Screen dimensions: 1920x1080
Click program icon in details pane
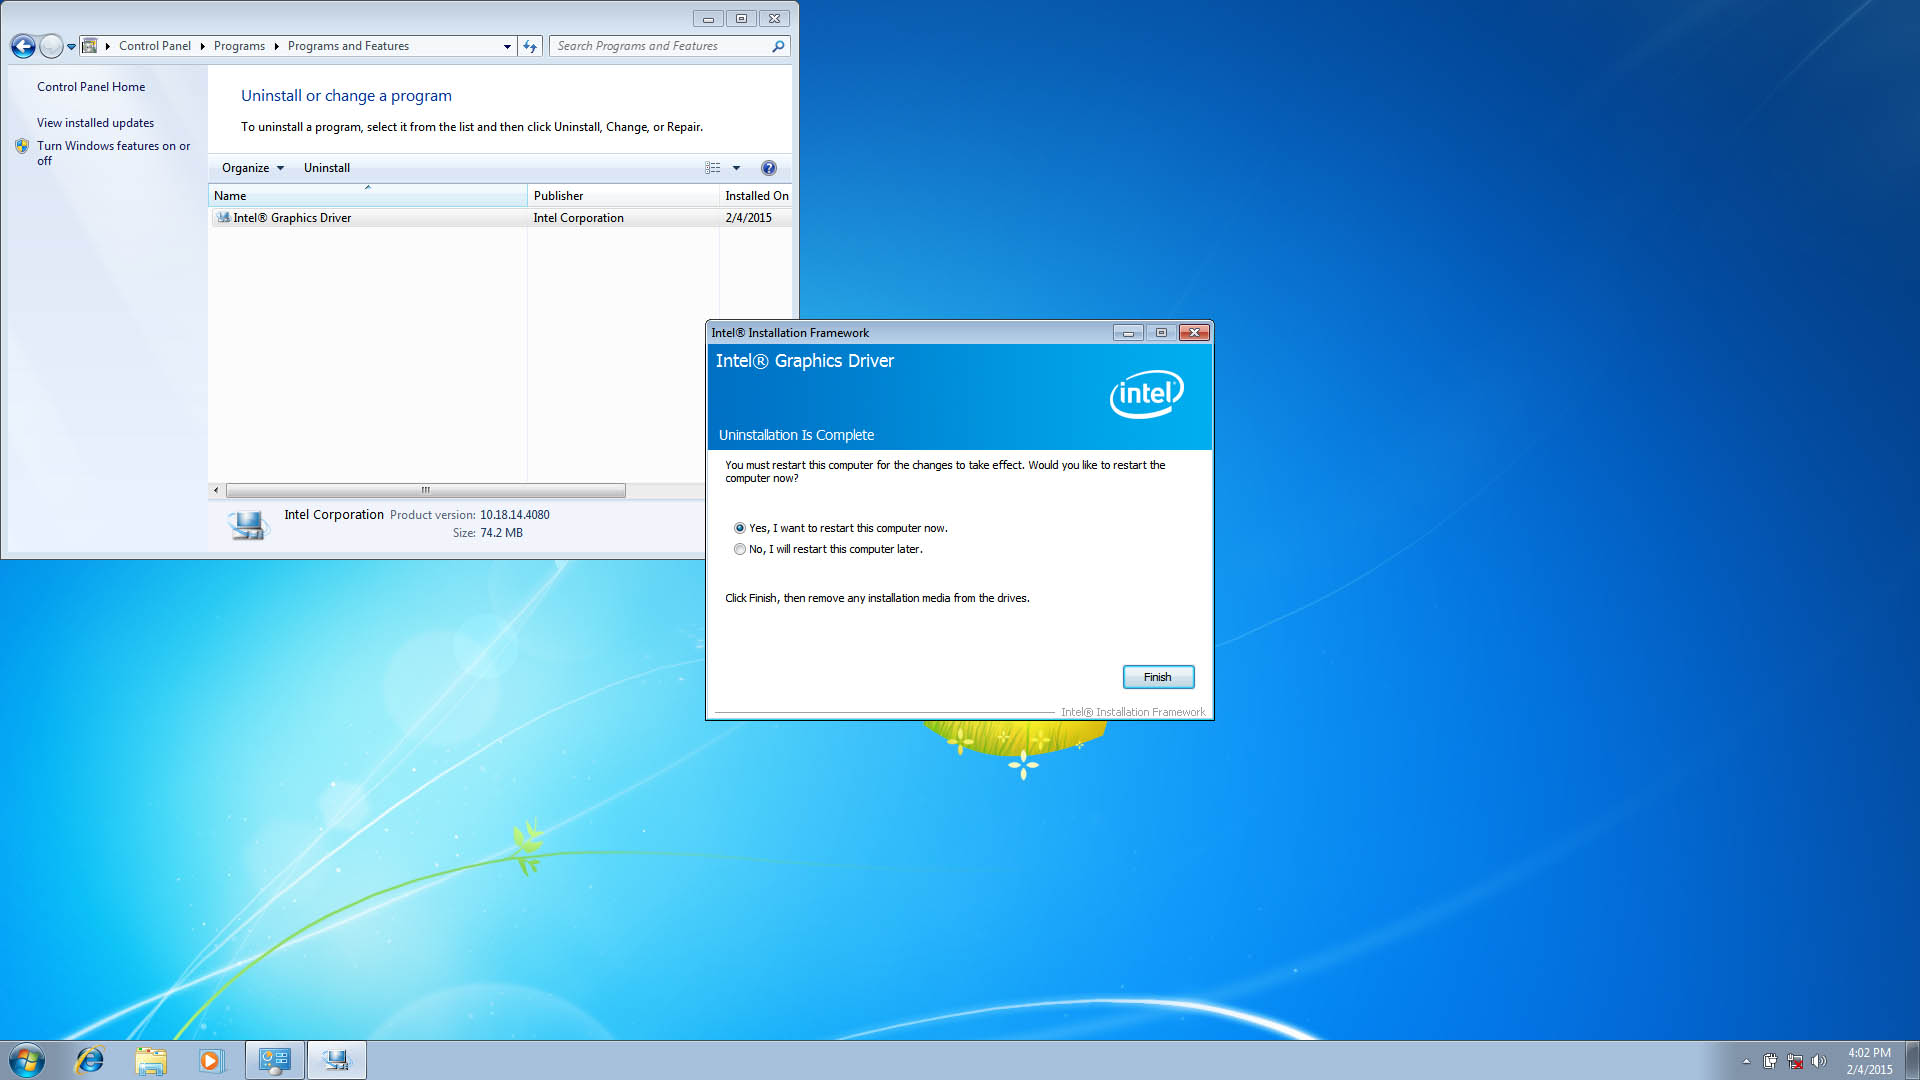pos(247,524)
